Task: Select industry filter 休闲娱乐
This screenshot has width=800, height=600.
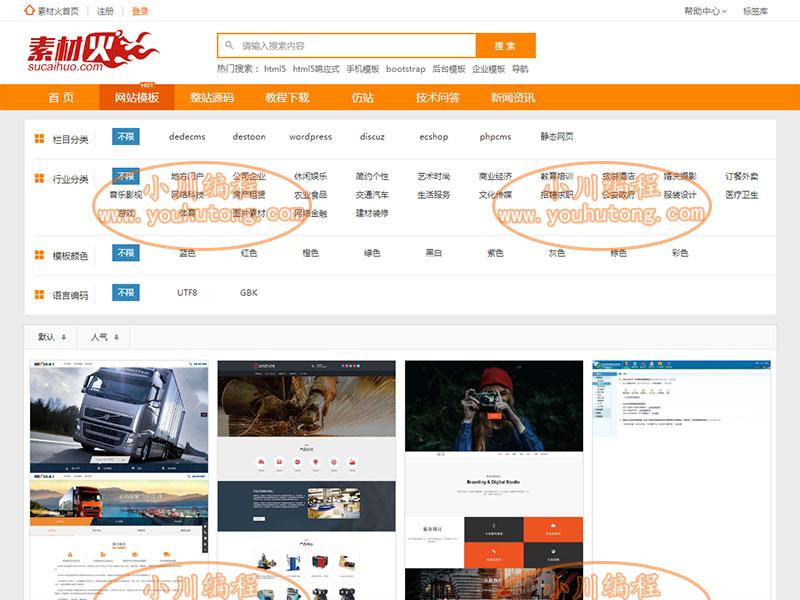Action: click(310, 176)
